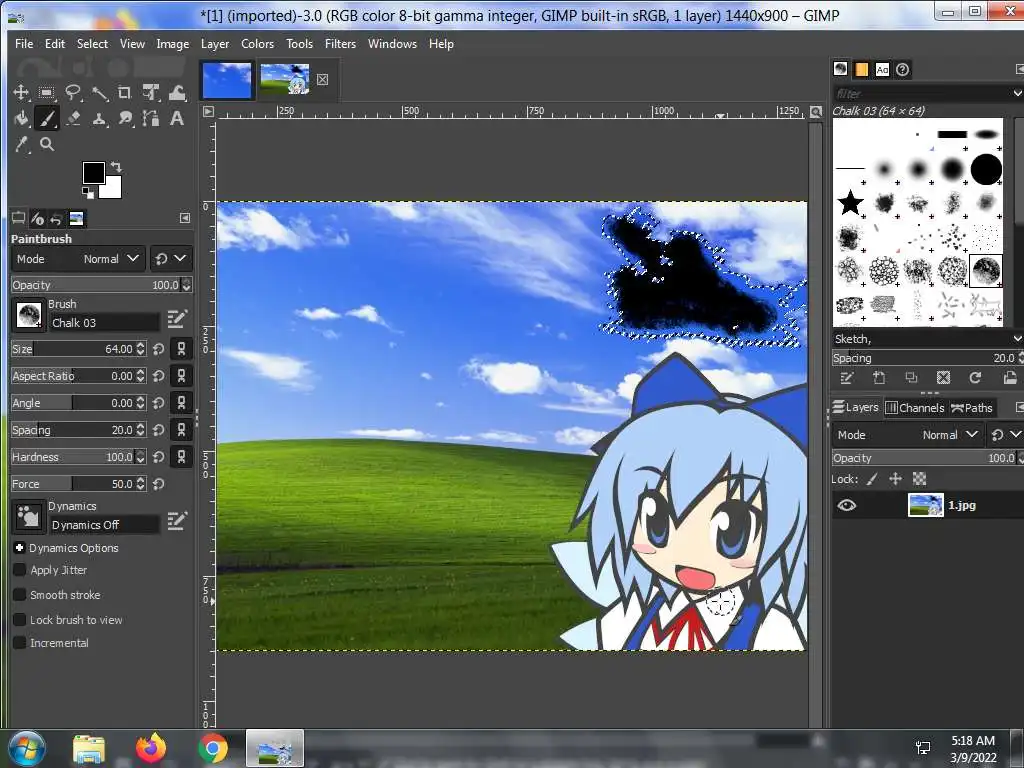Enable Apply Jitter checkbox
The width and height of the screenshot is (1024, 768).
click(x=20, y=570)
